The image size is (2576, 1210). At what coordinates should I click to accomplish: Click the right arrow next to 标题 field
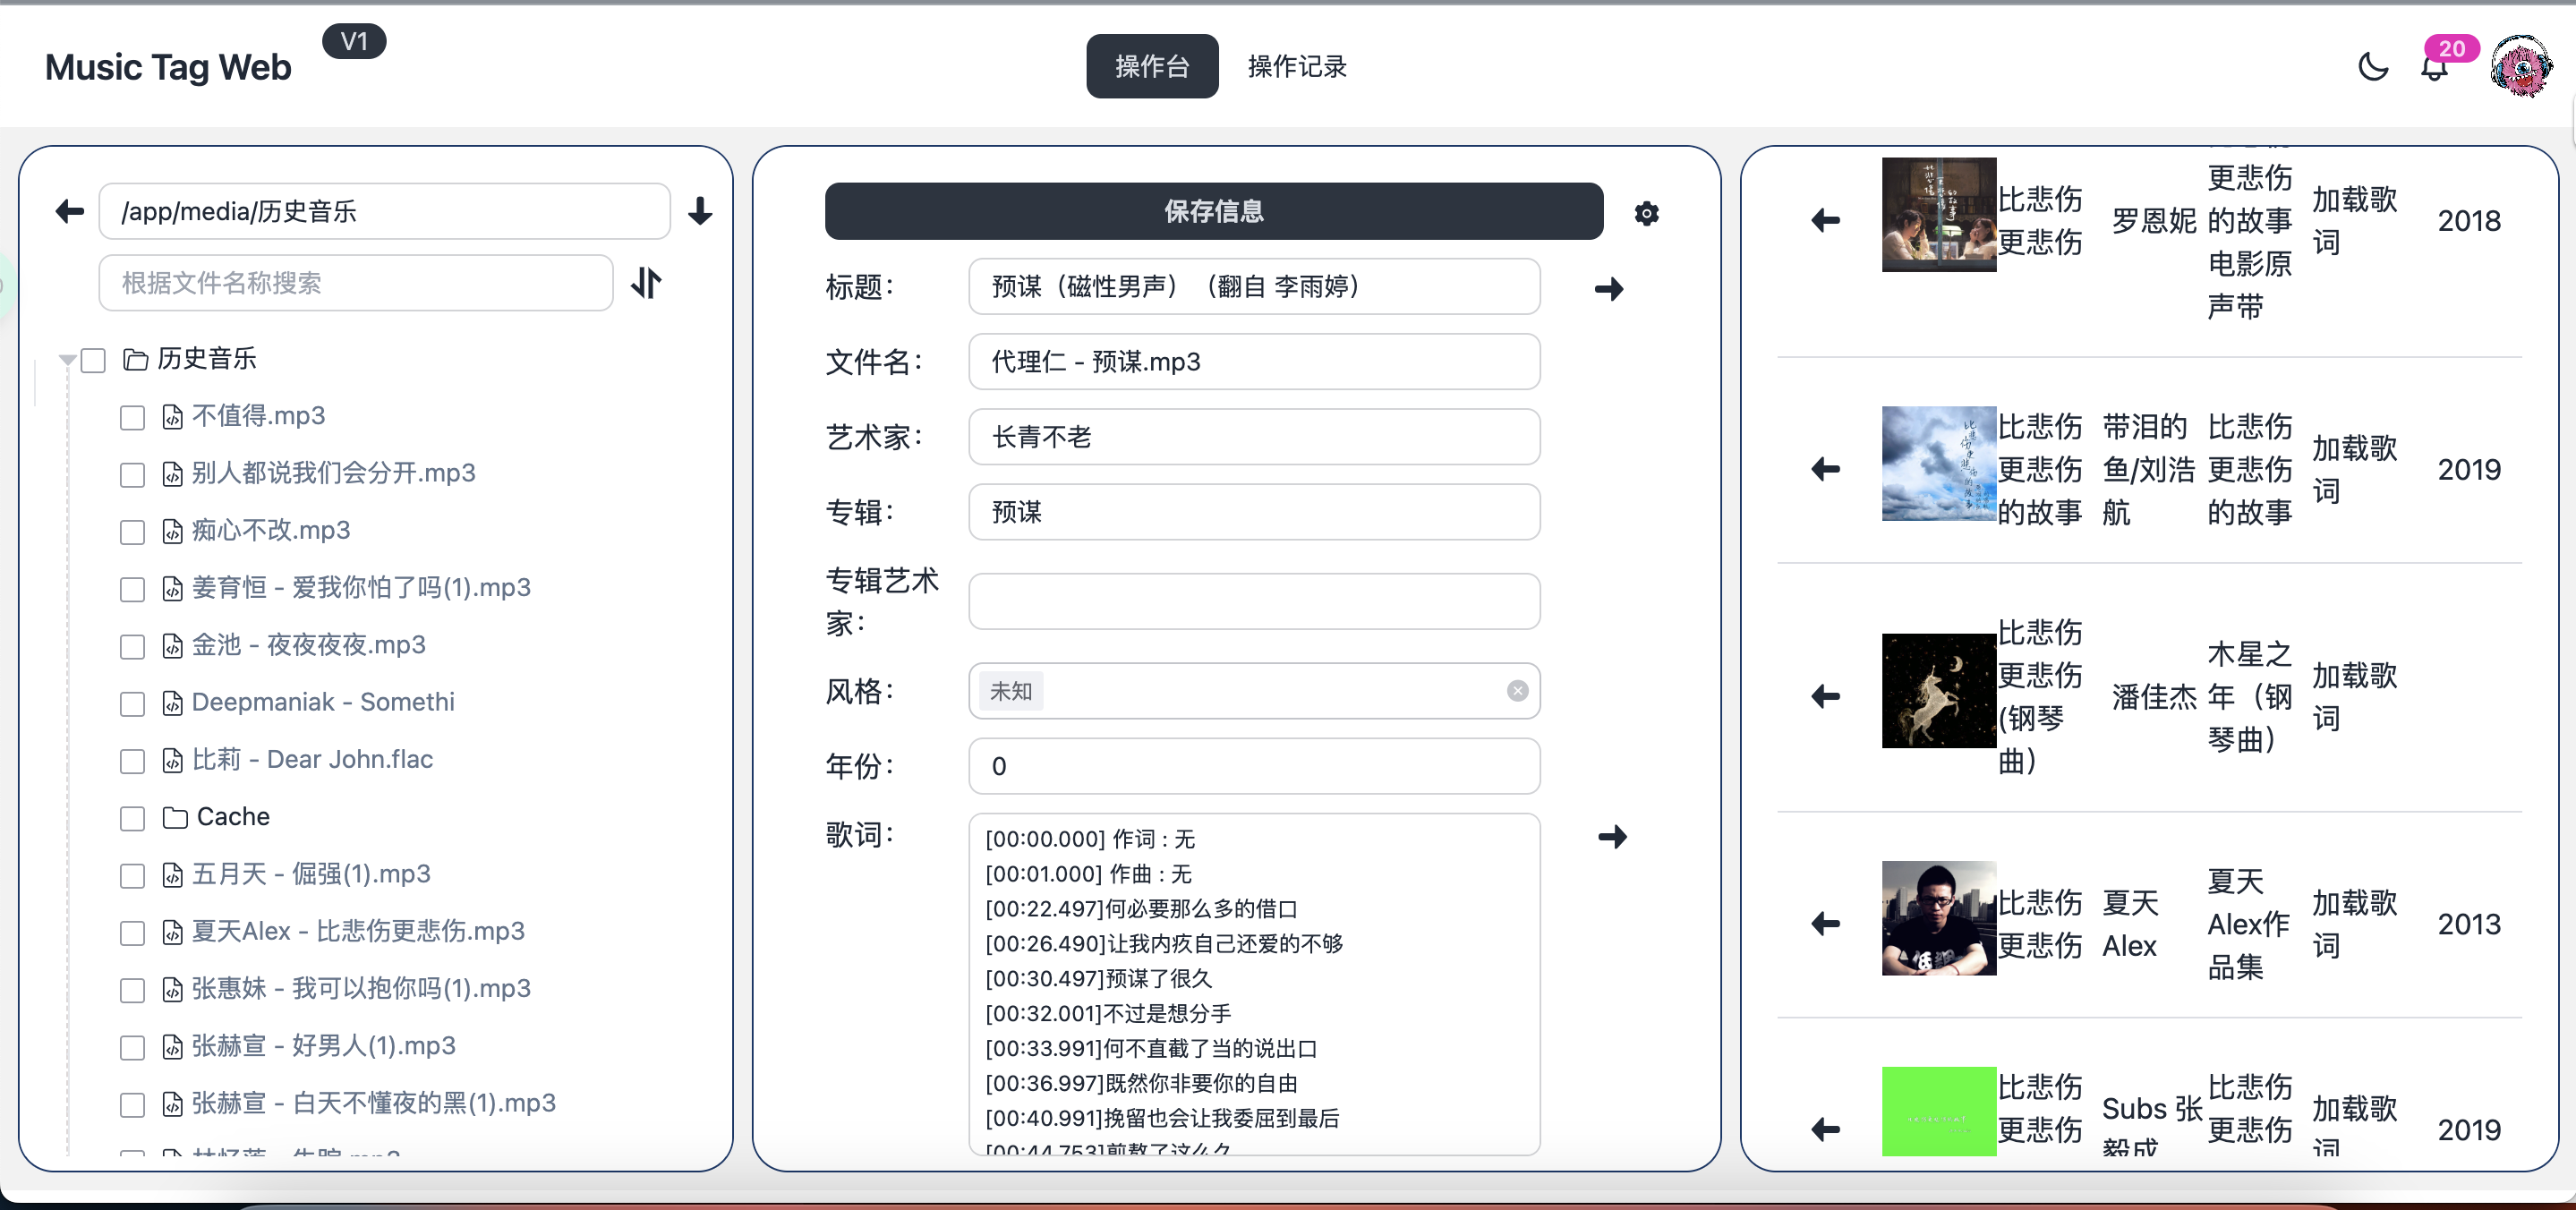[x=1609, y=289]
